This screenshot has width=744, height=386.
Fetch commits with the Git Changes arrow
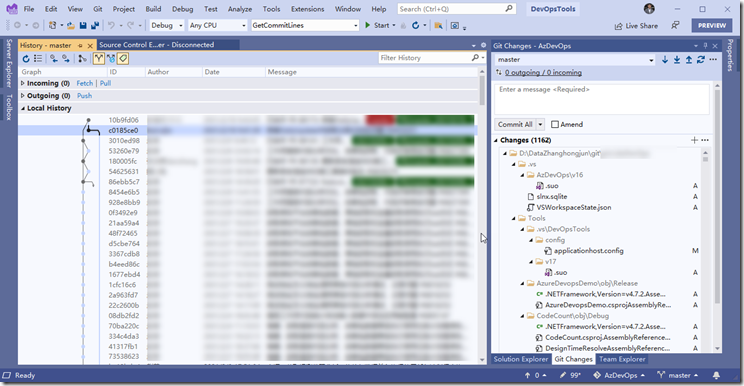[x=665, y=59]
